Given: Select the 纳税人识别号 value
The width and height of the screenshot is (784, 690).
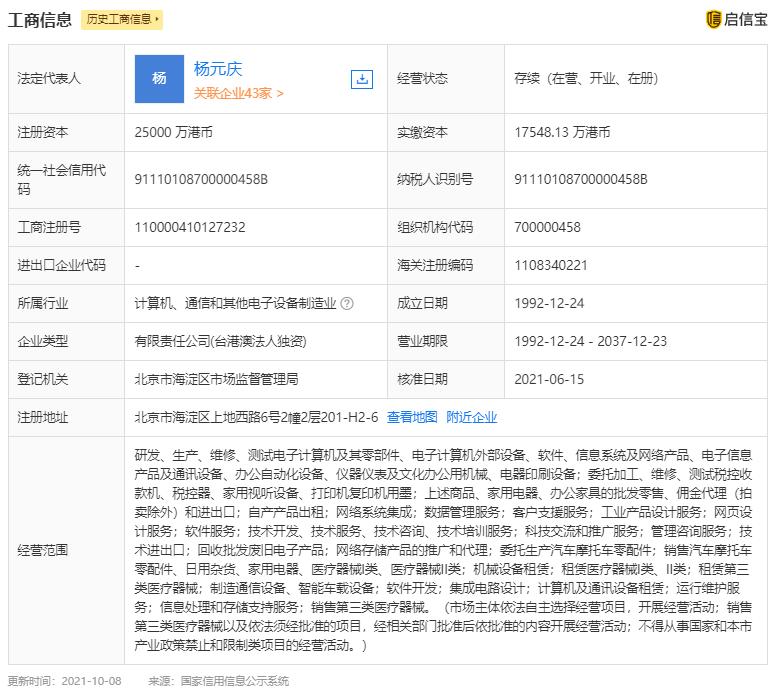Looking at the screenshot, I should (x=581, y=179).
